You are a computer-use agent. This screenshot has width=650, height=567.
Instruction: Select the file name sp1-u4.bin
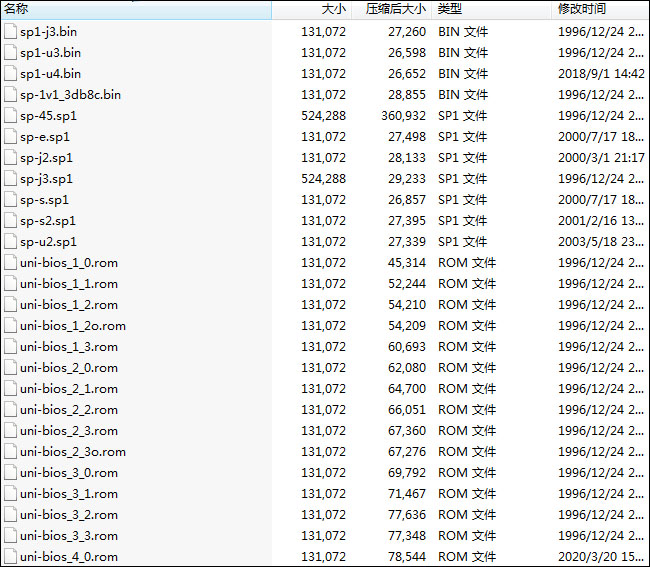pyautogui.click(x=51, y=74)
